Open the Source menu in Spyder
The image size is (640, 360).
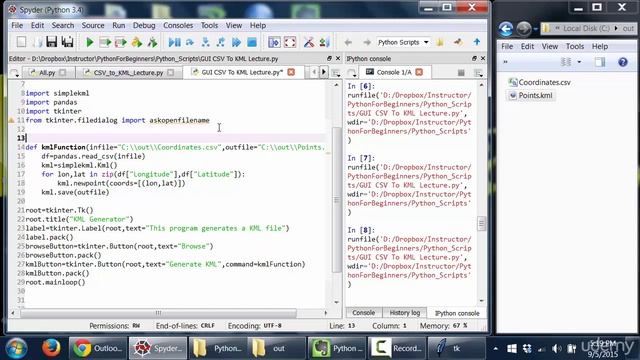(x=93, y=25)
